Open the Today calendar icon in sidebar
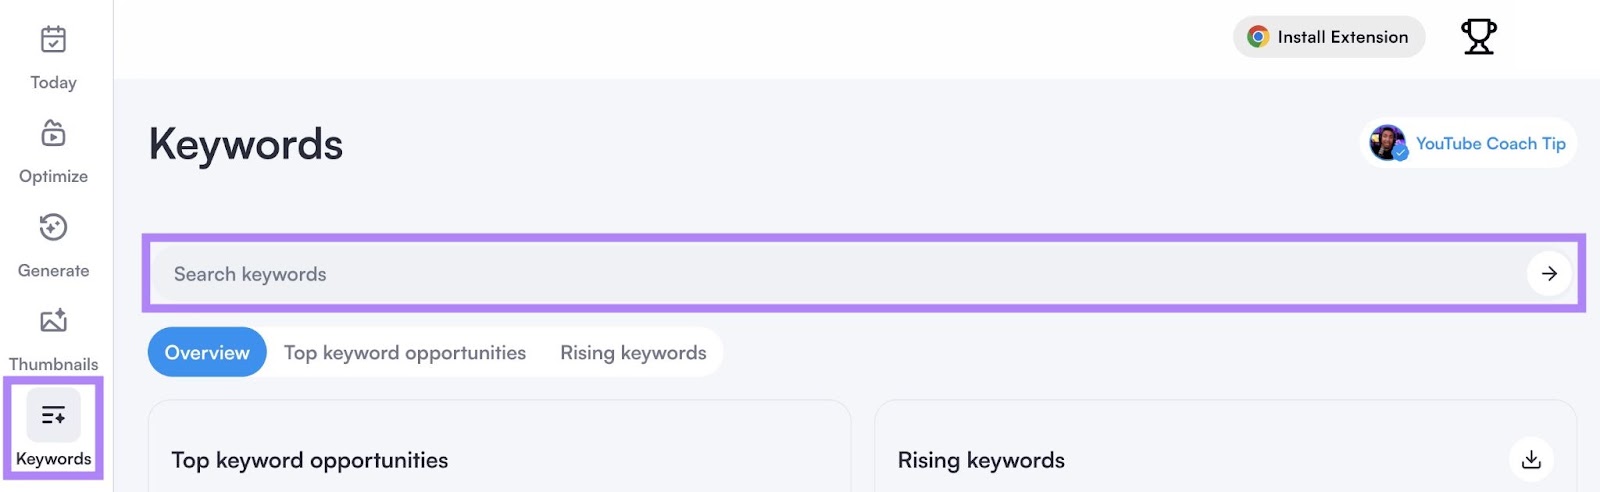Image resolution: width=1600 pixels, height=492 pixels. tap(53, 40)
